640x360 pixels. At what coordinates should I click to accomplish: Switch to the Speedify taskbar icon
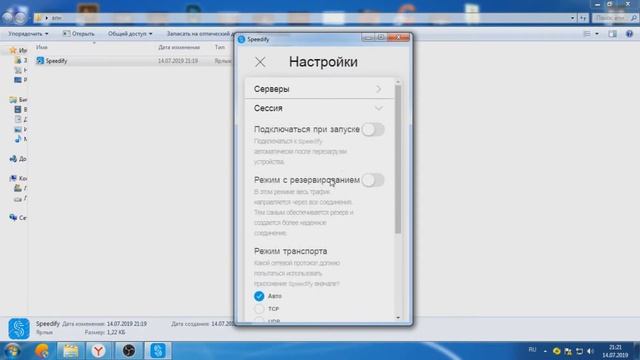click(x=158, y=351)
